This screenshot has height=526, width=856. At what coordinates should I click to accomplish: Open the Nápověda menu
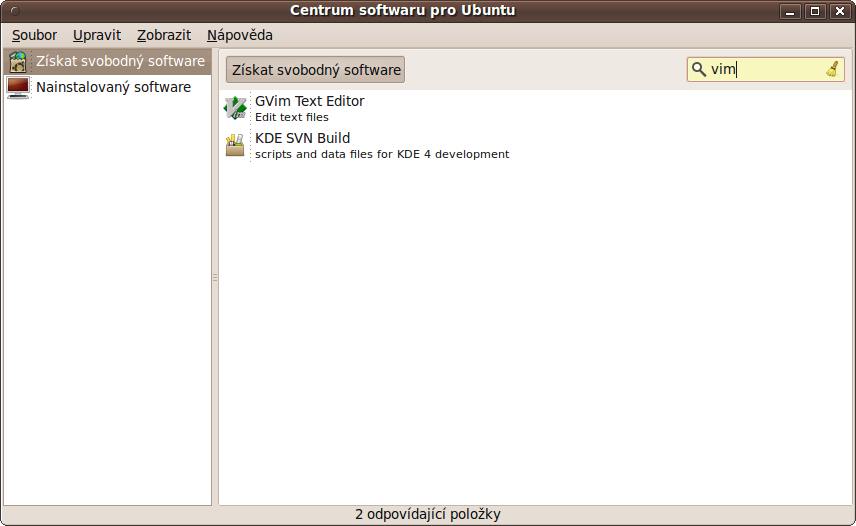click(240, 35)
